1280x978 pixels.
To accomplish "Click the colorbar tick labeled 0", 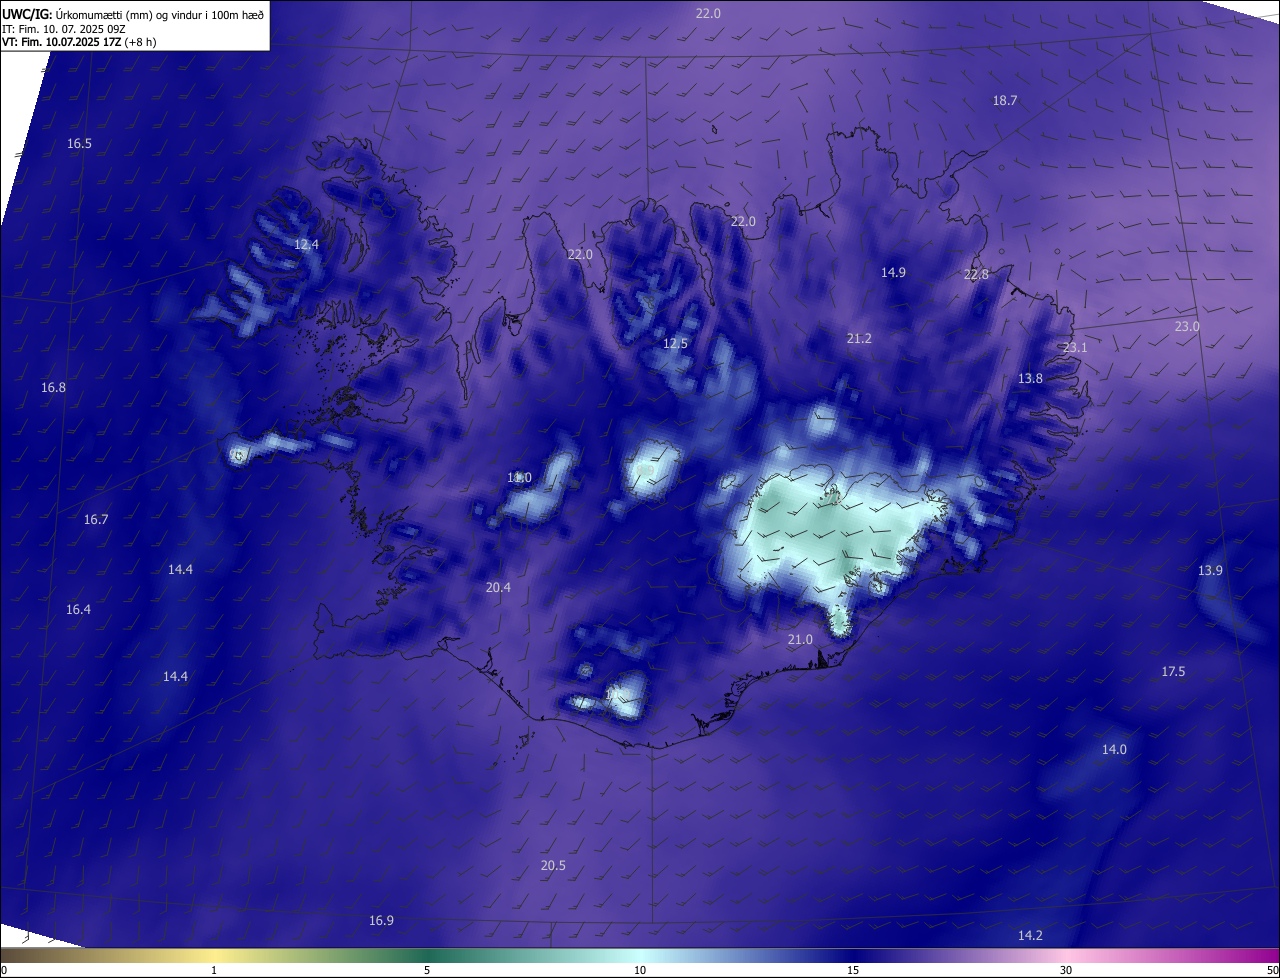I will [x=3, y=970].
